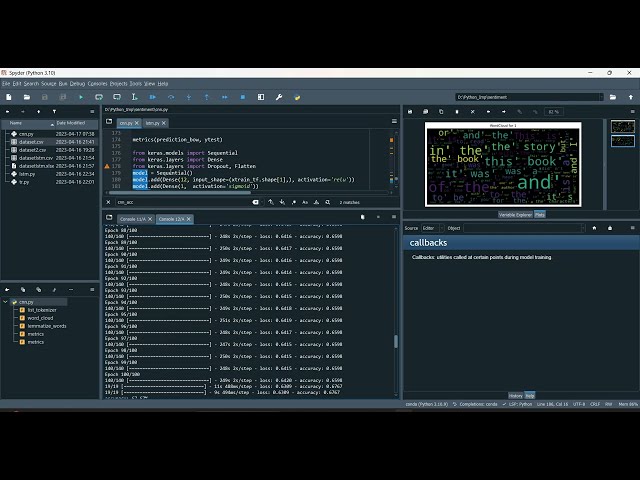This screenshot has width=640, height=480.
Task: Browse editor tabs button beside cnn.py tab
Action: click(109, 122)
